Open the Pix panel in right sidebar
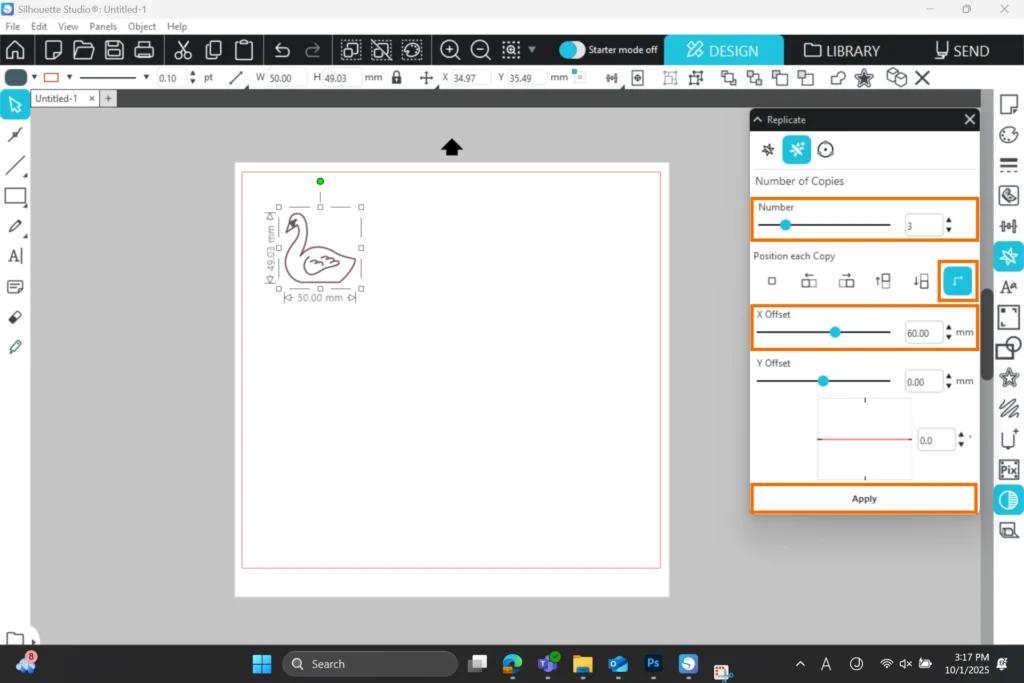 (x=1009, y=469)
